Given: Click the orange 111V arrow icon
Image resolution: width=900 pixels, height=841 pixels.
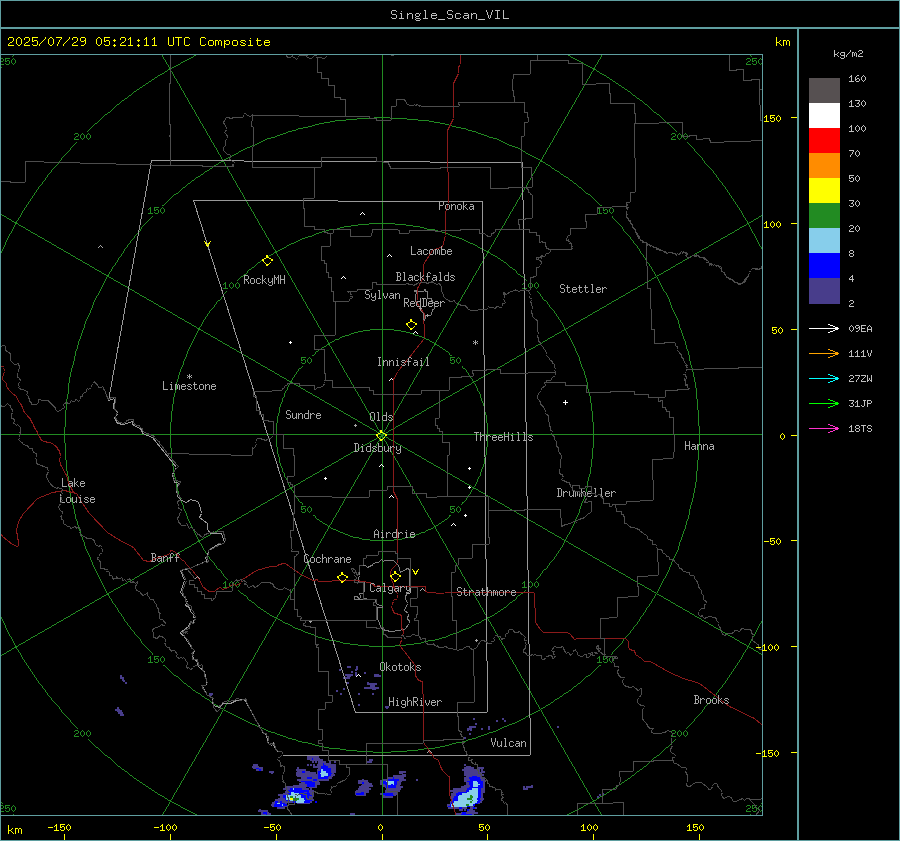Looking at the screenshot, I should click(824, 354).
